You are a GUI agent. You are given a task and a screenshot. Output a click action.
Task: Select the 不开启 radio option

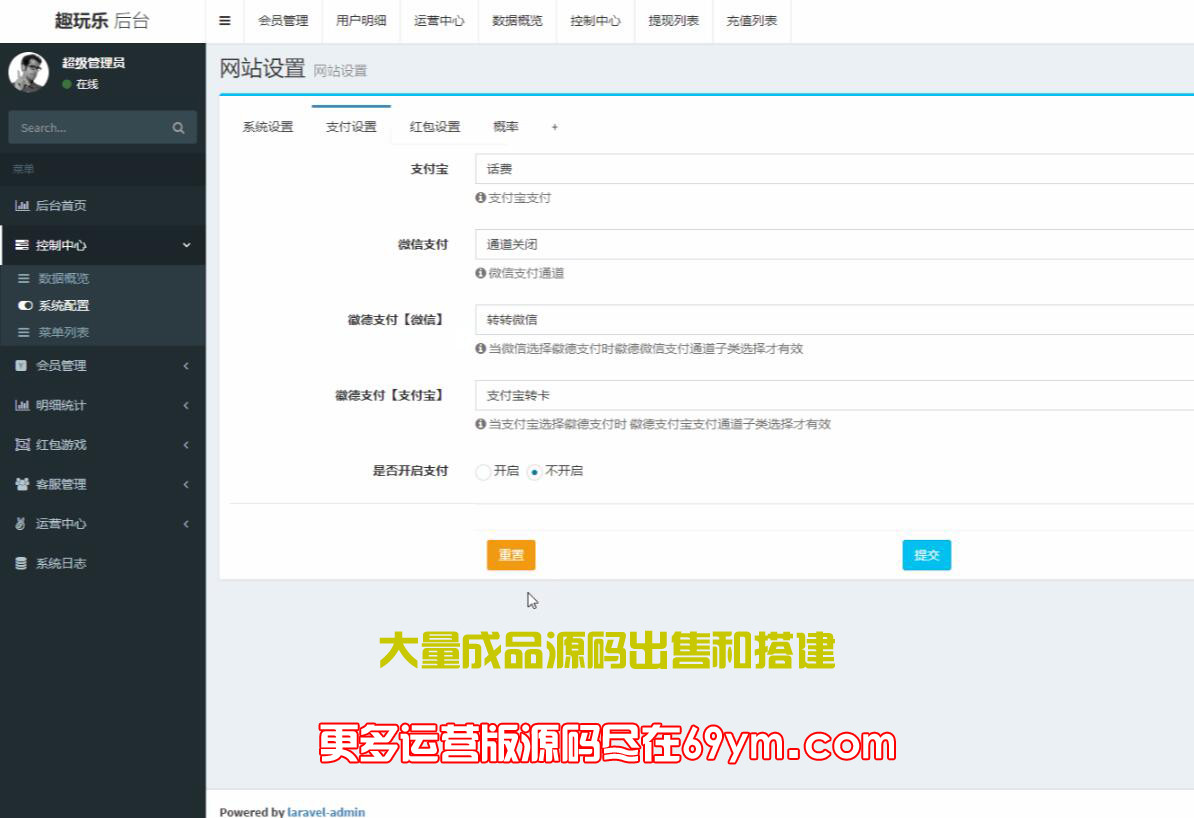[534, 472]
